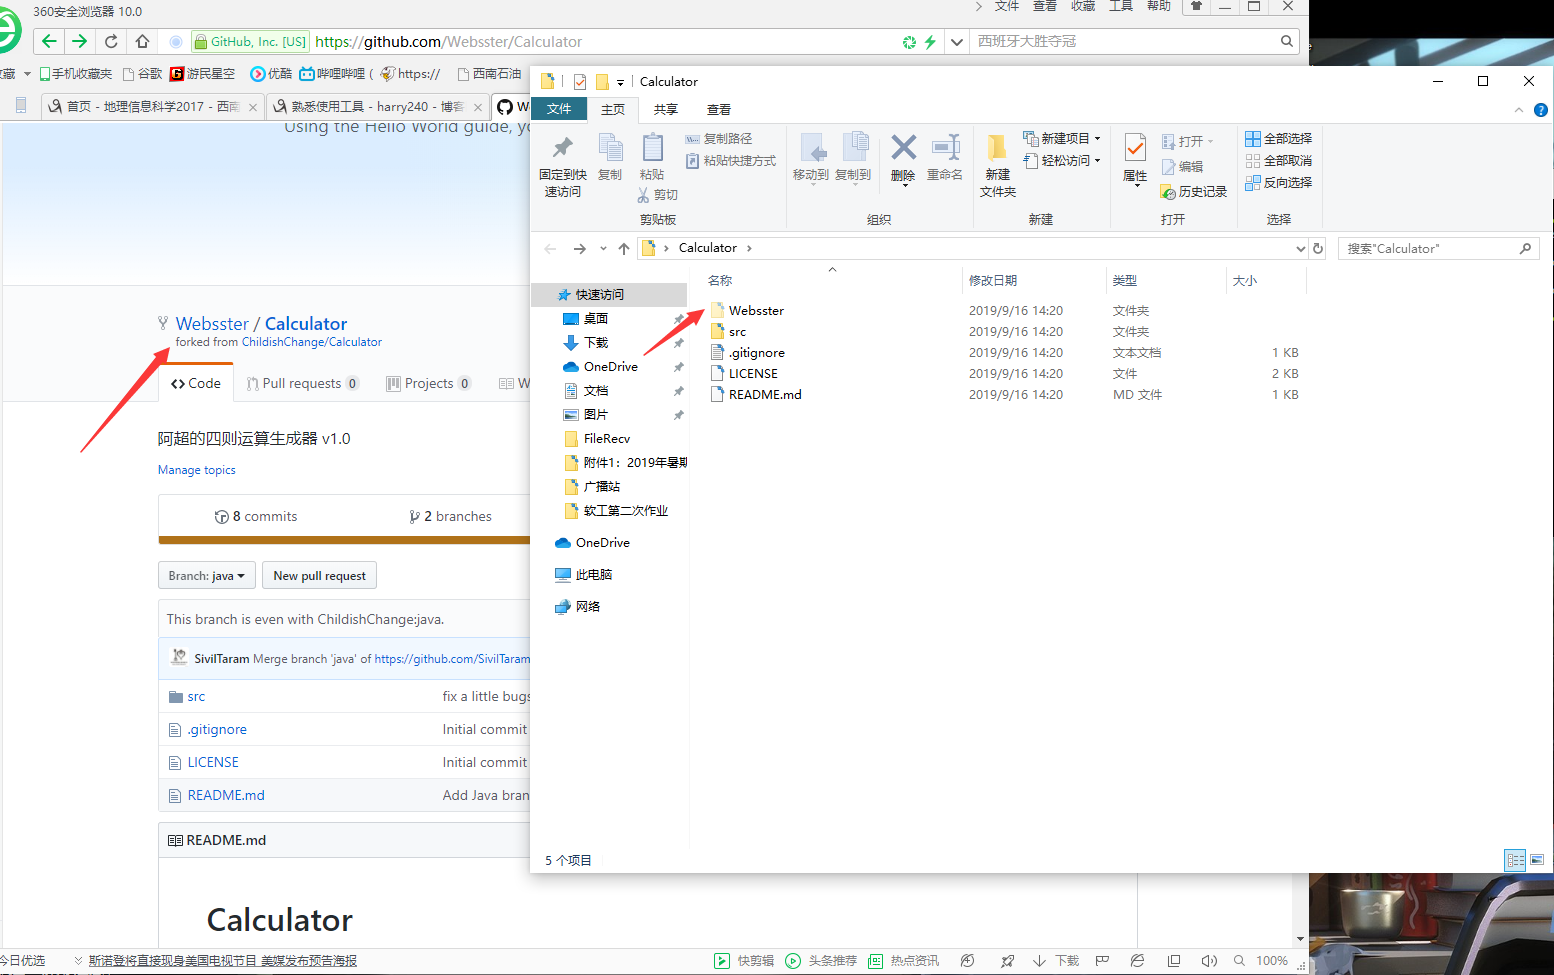Viewport: 1554px width, 975px height.
Task: Click Invert selection (反向选择) in ribbon
Action: [x=1278, y=183]
